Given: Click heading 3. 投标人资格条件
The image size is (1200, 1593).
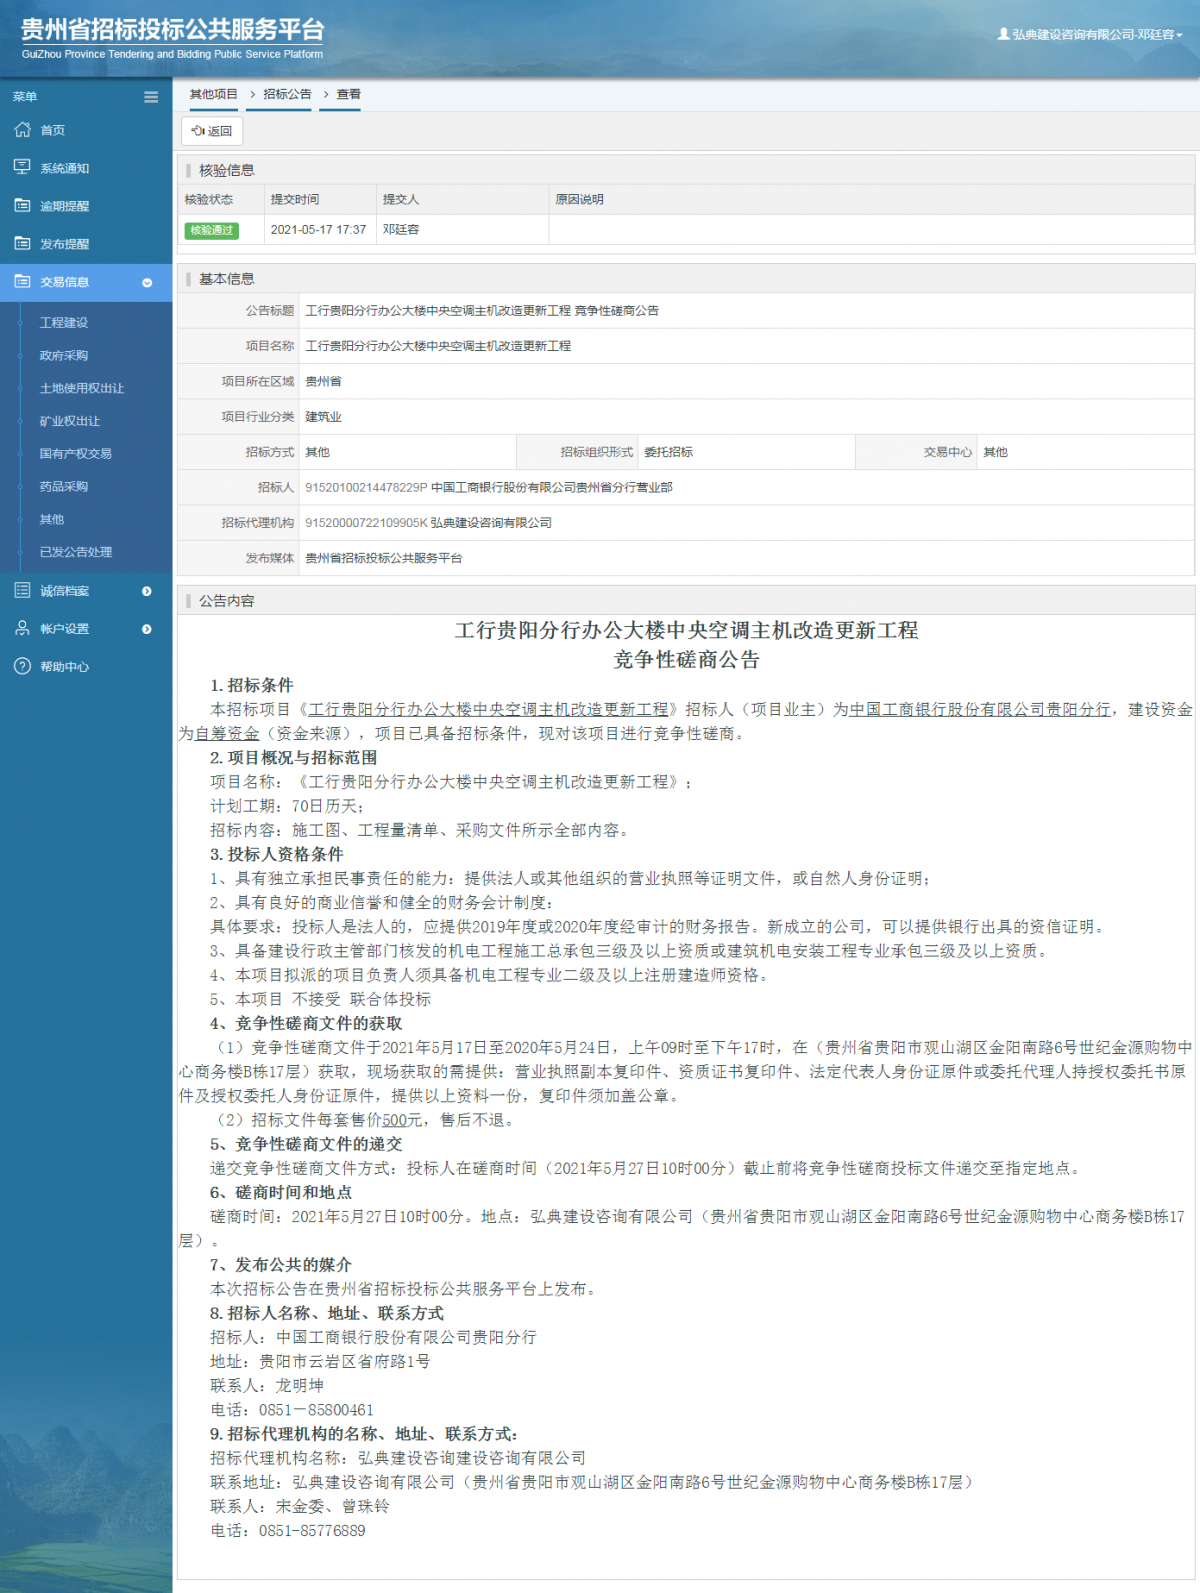Looking at the screenshot, I should click(276, 855).
